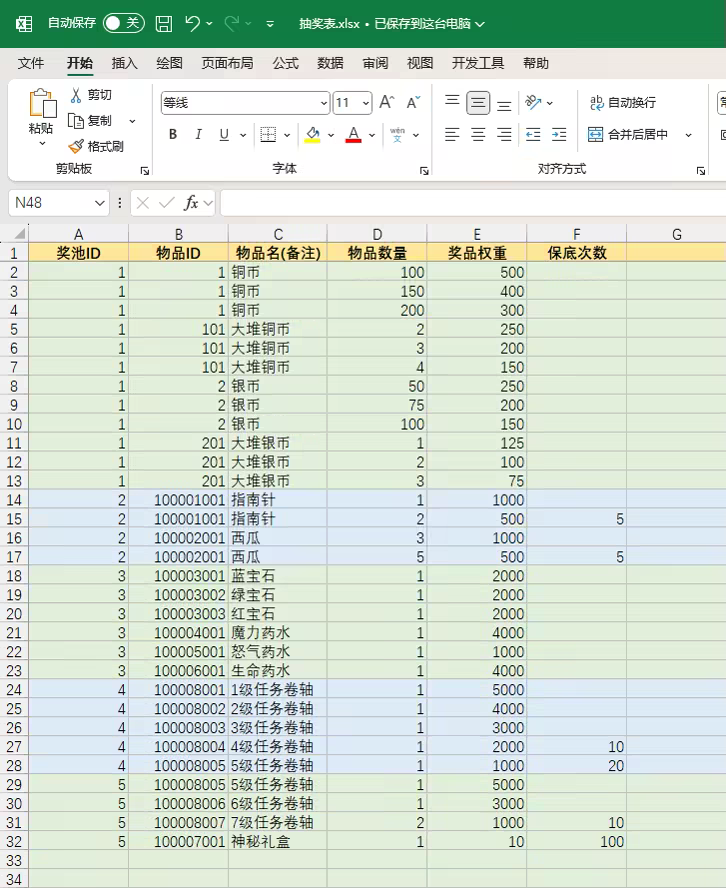
Task: Open the underline style dropdown arrow
Action: (x=243, y=135)
